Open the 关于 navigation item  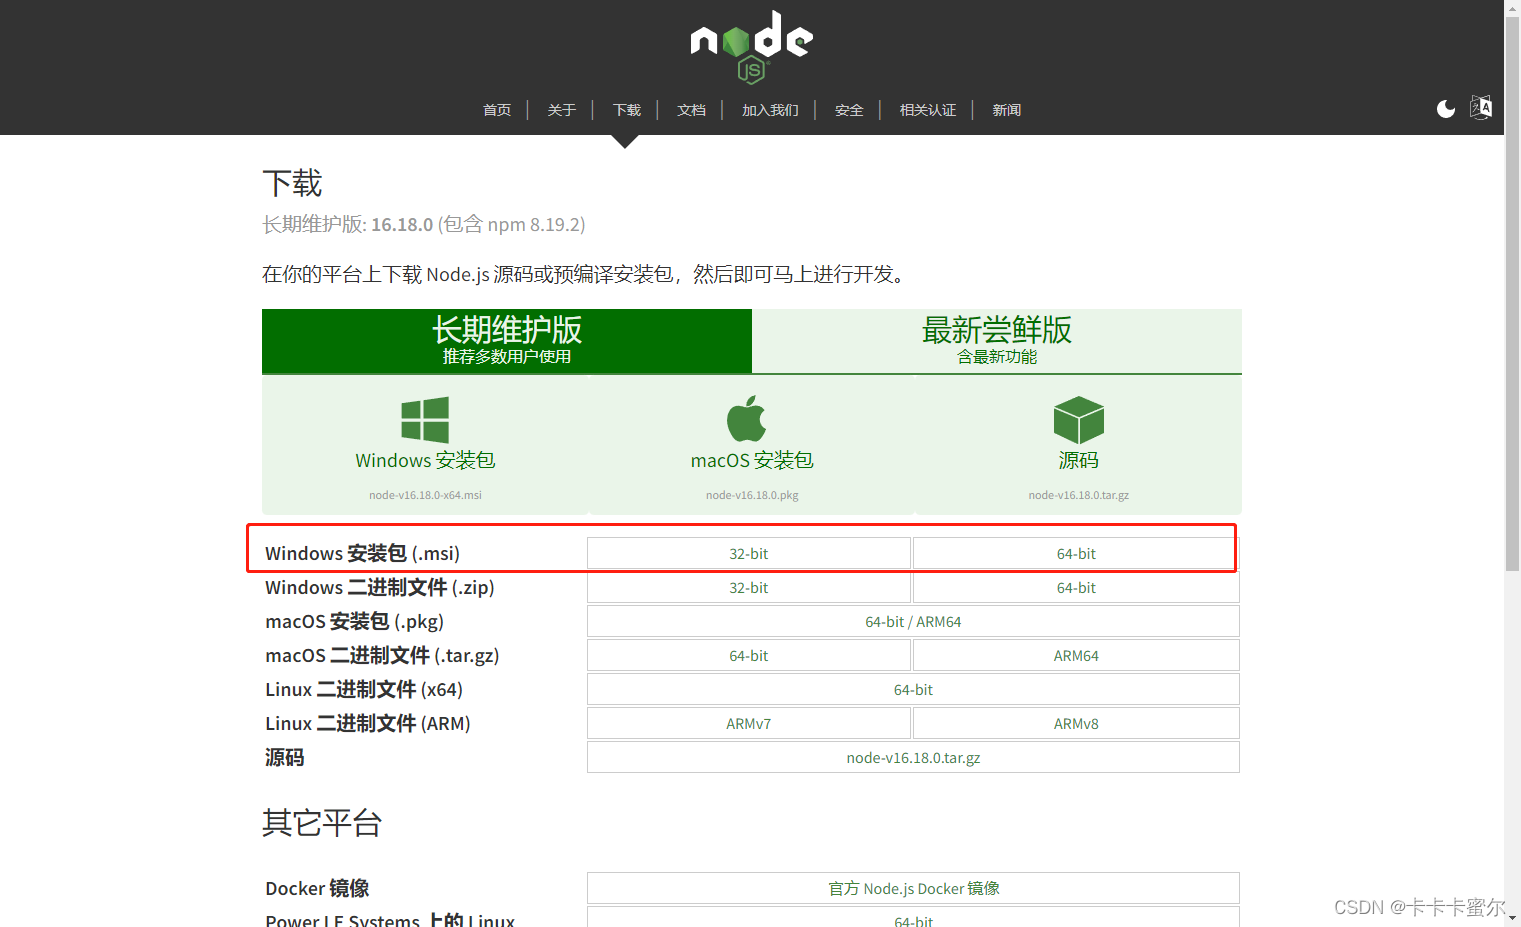(x=562, y=110)
